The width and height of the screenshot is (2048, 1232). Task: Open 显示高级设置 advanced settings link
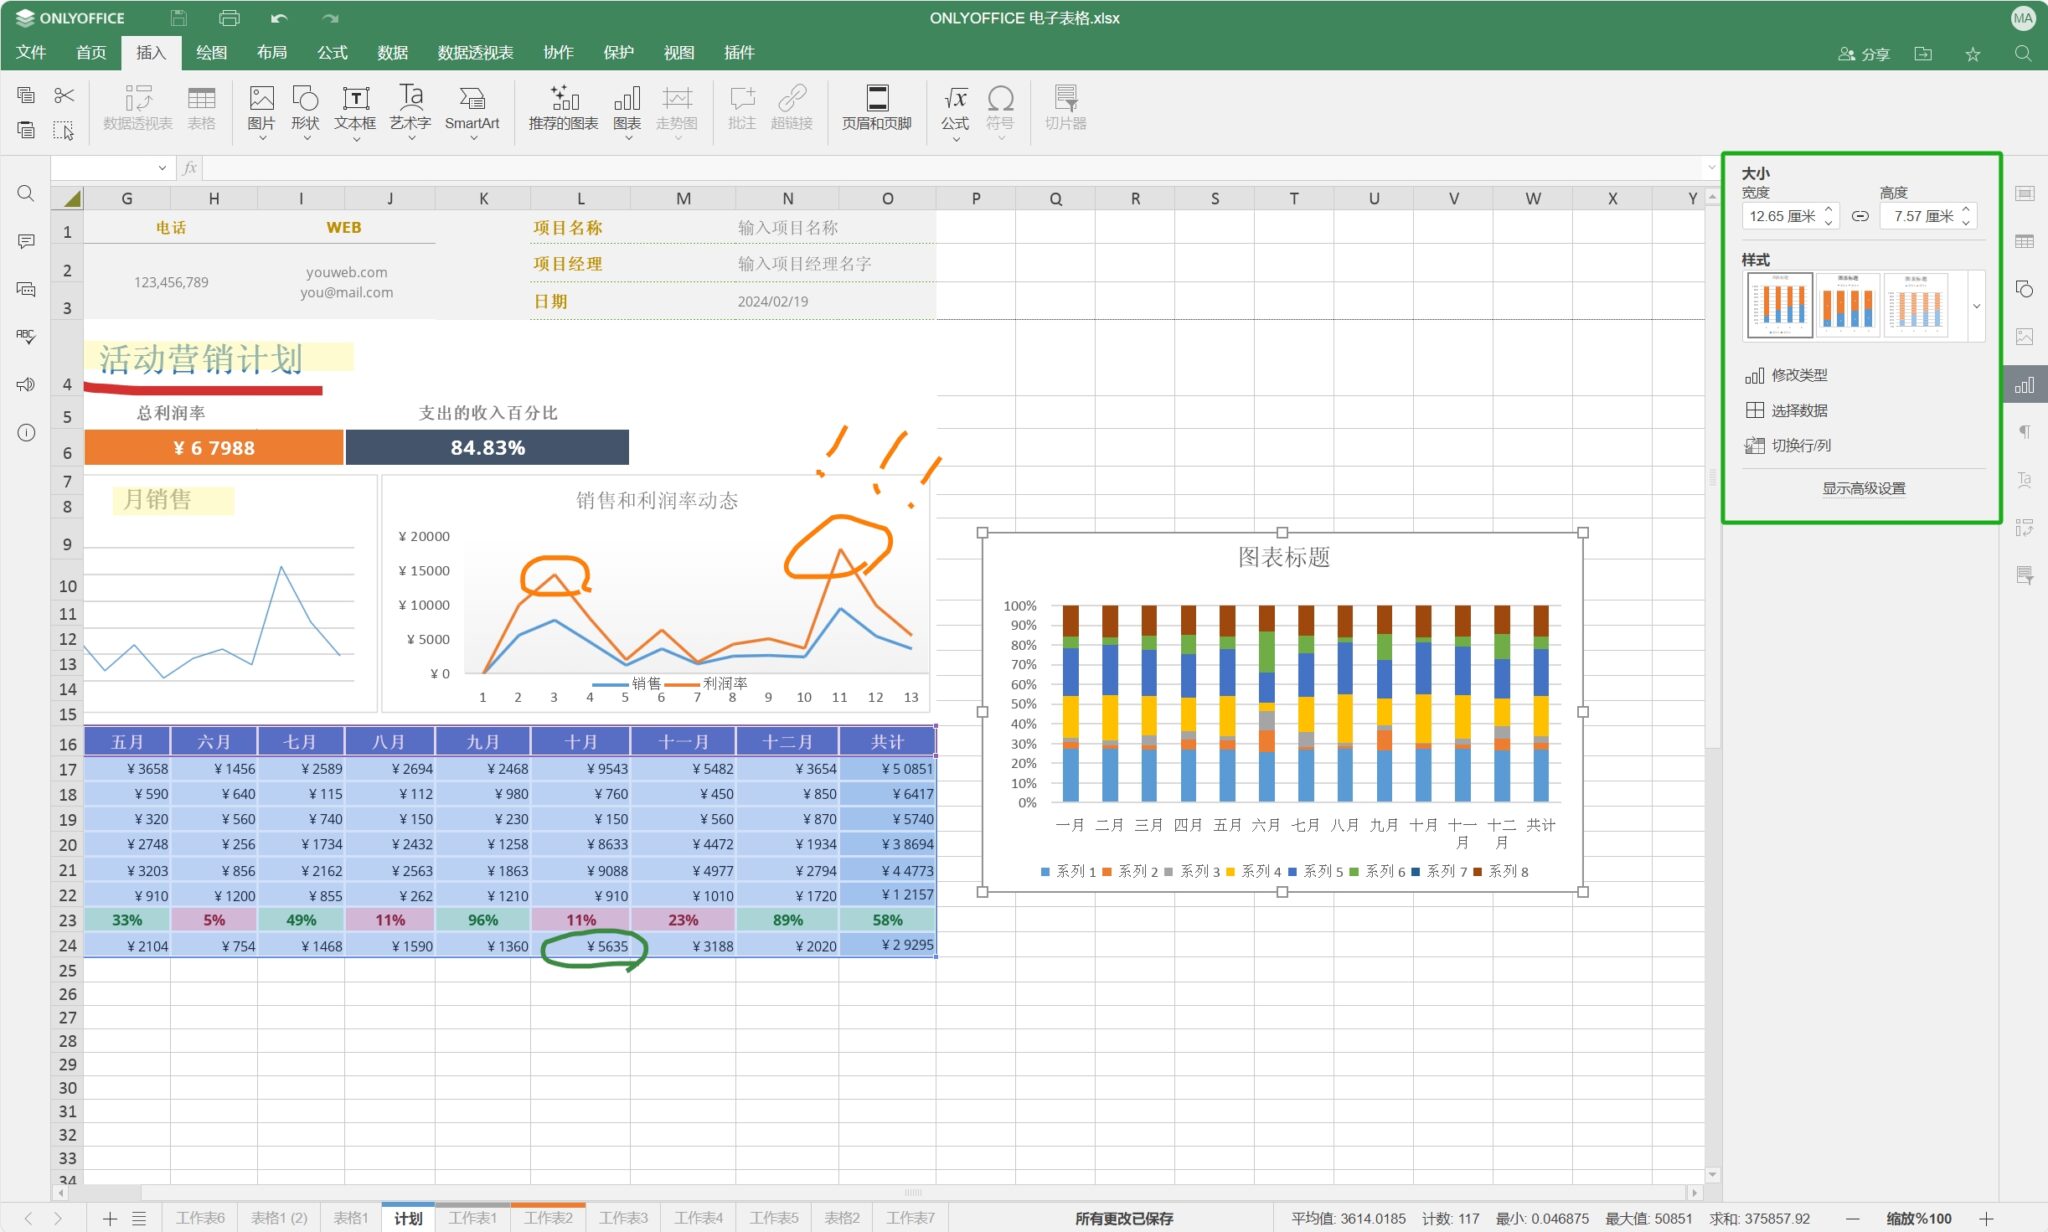coord(1863,488)
